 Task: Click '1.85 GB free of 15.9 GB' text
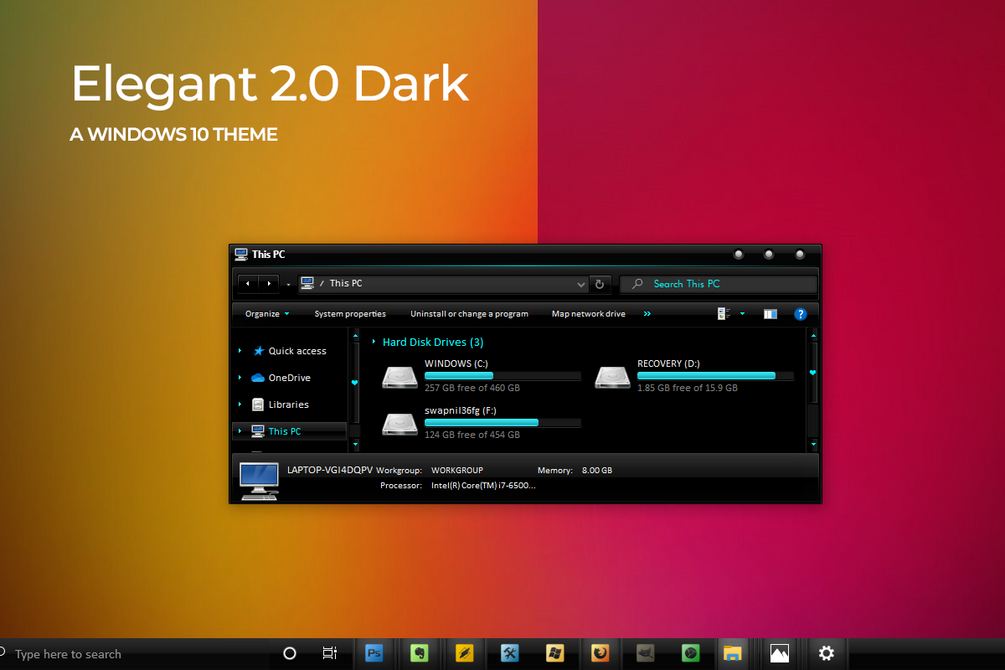pos(687,387)
